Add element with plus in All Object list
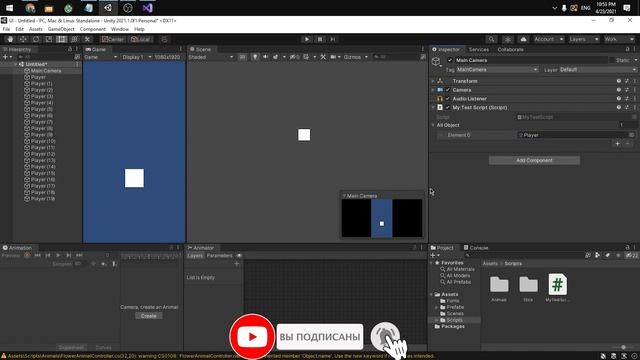 click(x=618, y=144)
